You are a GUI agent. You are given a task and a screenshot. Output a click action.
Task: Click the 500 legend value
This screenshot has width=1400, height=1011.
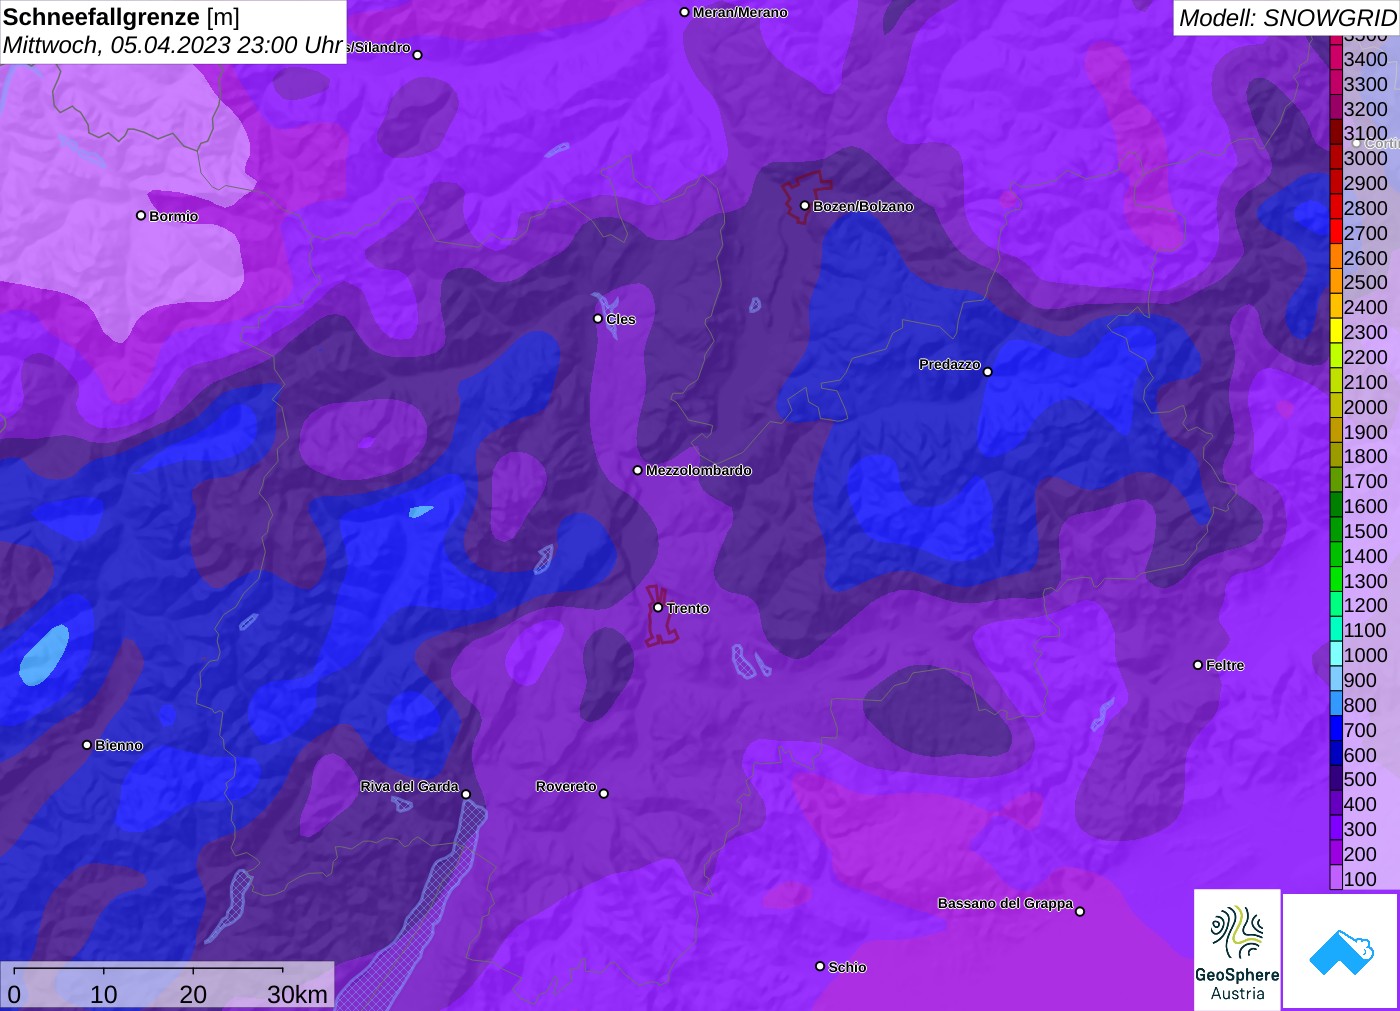[1360, 779]
